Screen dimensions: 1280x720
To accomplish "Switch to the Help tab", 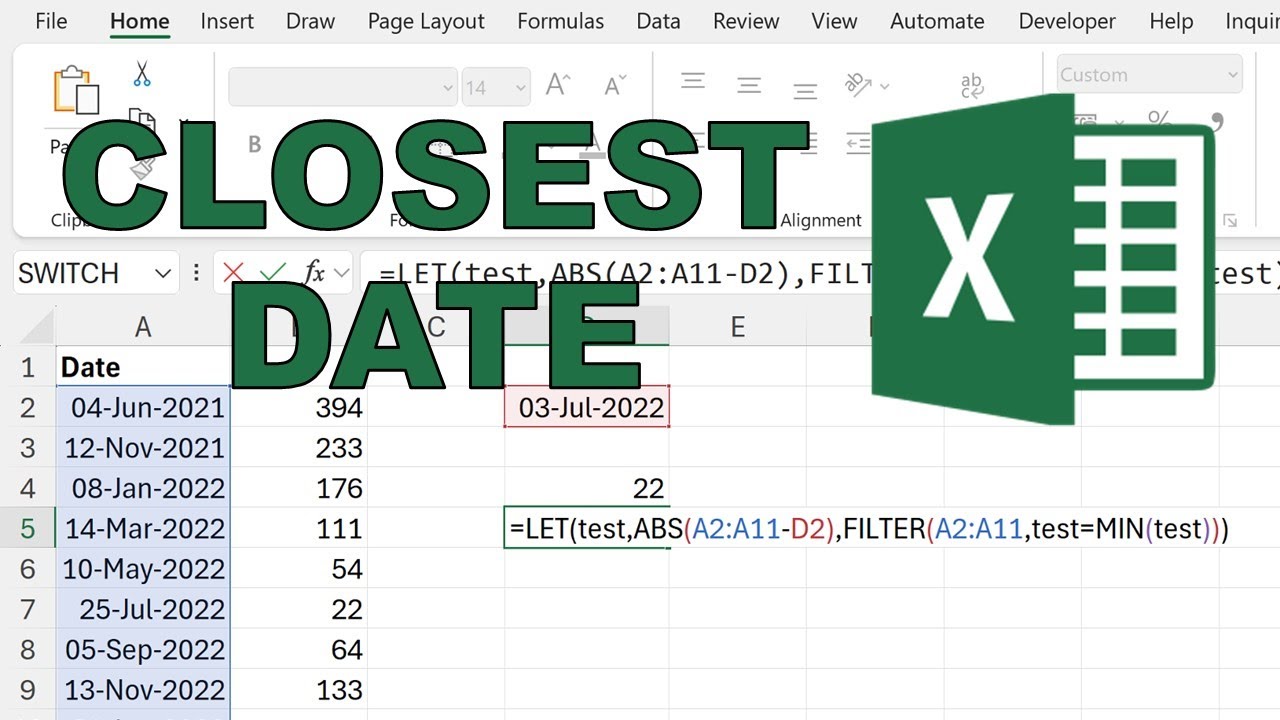I will [x=1171, y=21].
